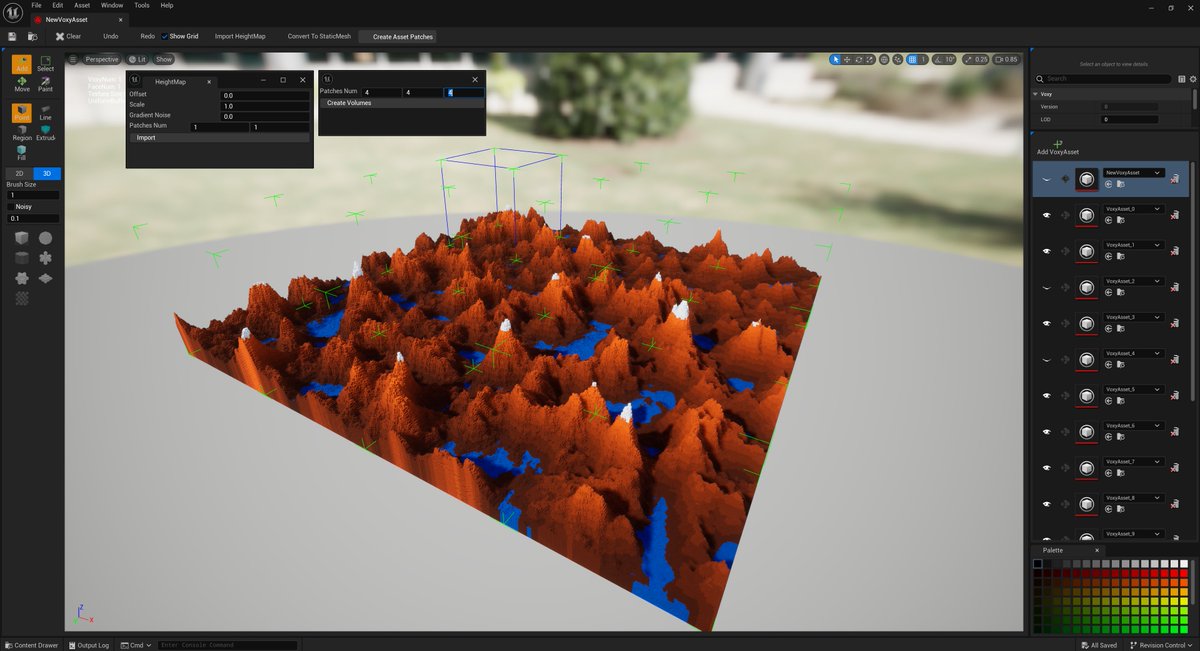Pick the Fill tool
Screen dimensions: 1200x651
[19, 152]
